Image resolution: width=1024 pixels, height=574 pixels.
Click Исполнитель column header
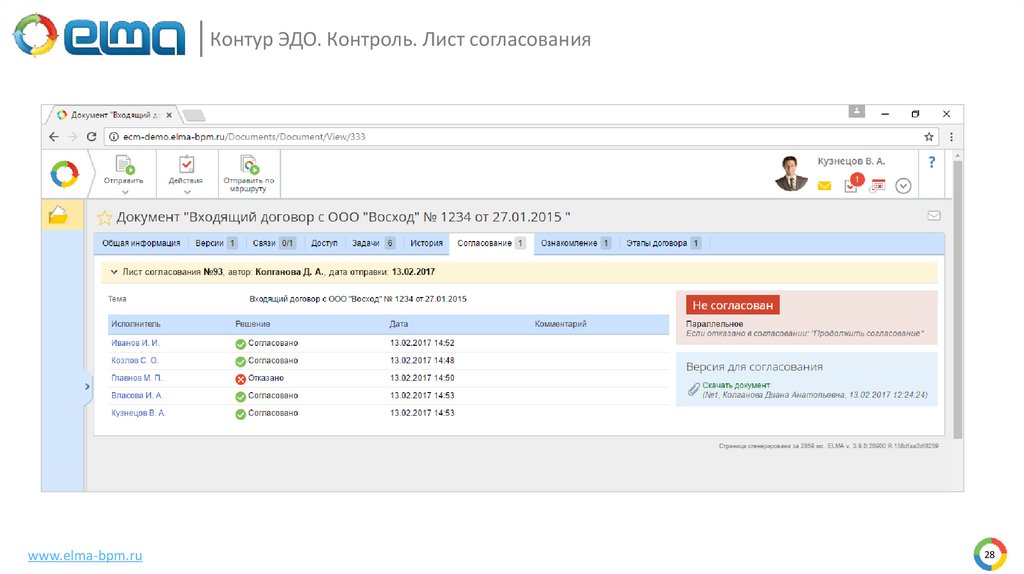[135, 324]
